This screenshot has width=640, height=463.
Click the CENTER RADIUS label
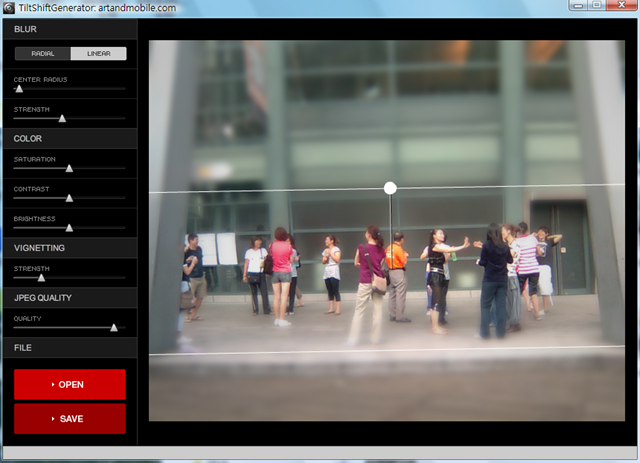(x=40, y=80)
